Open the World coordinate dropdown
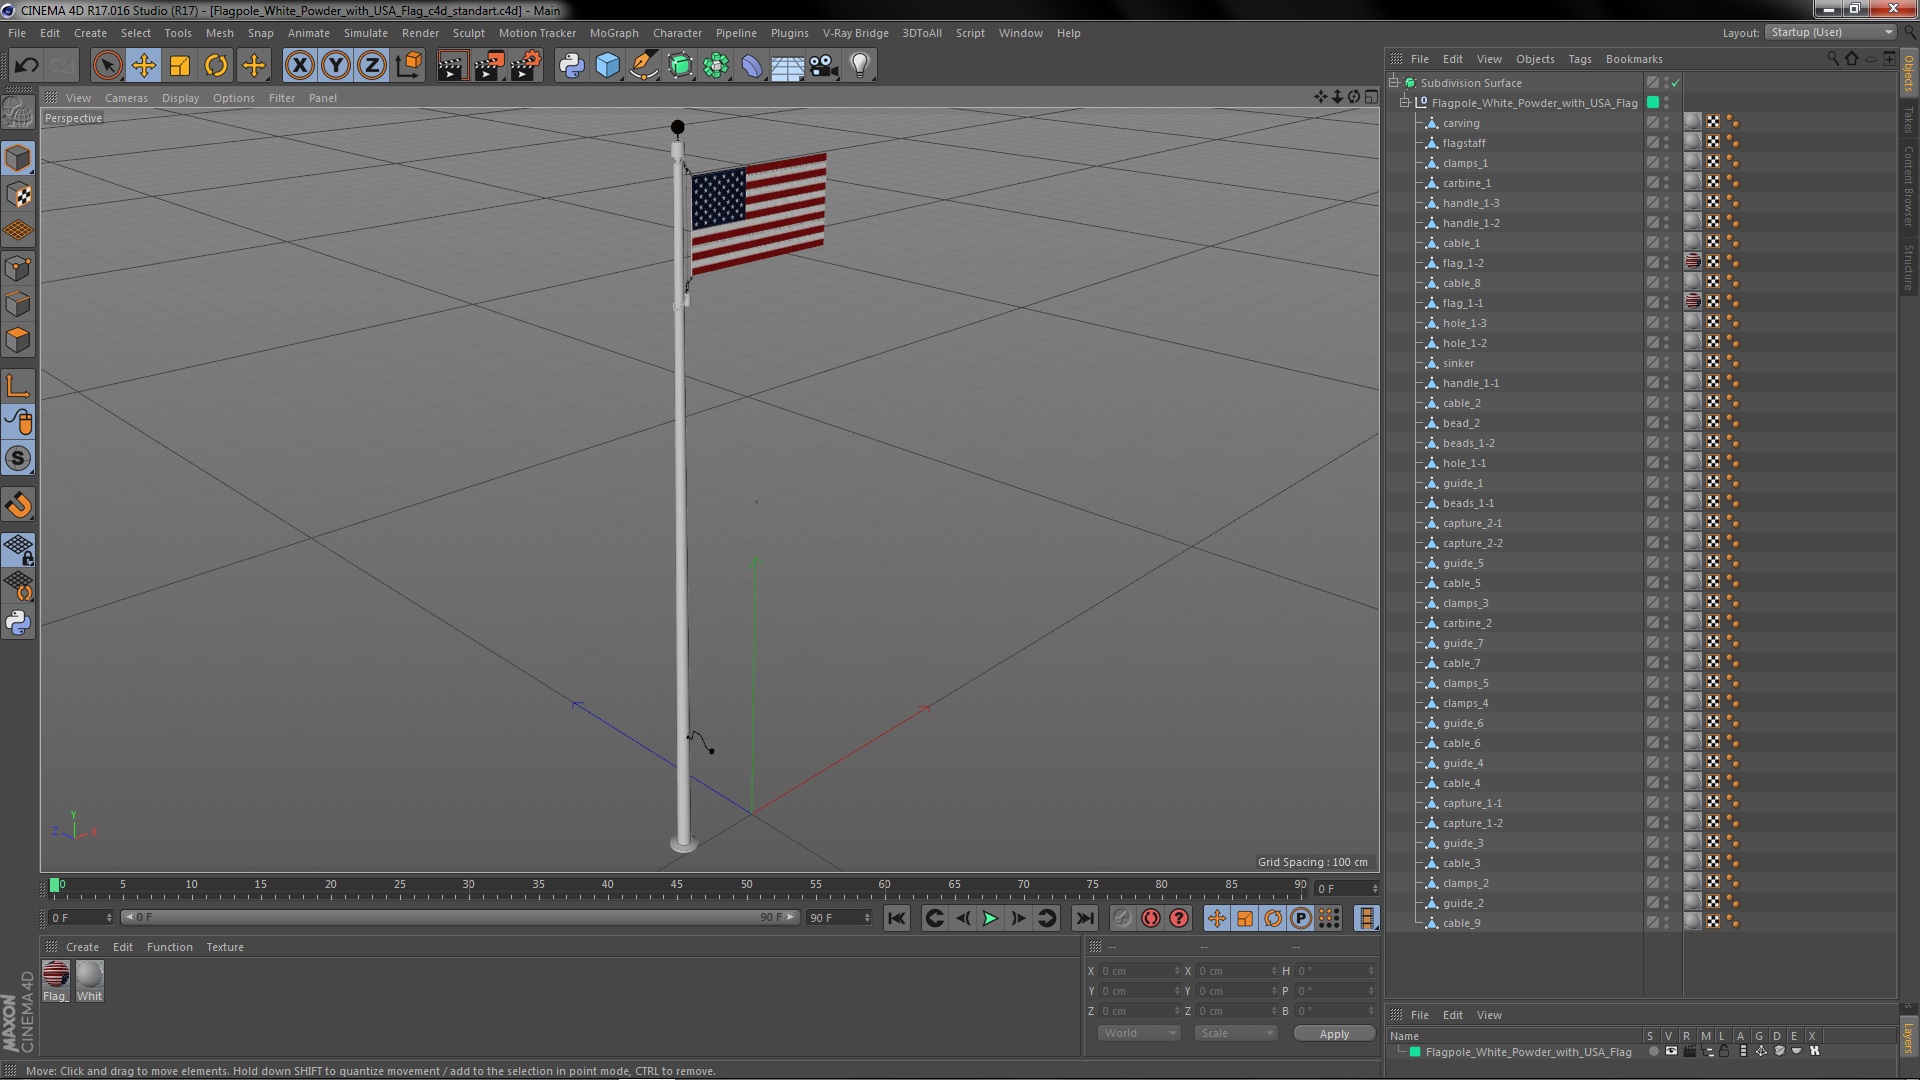Image resolution: width=1920 pixels, height=1080 pixels. coord(1139,1034)
